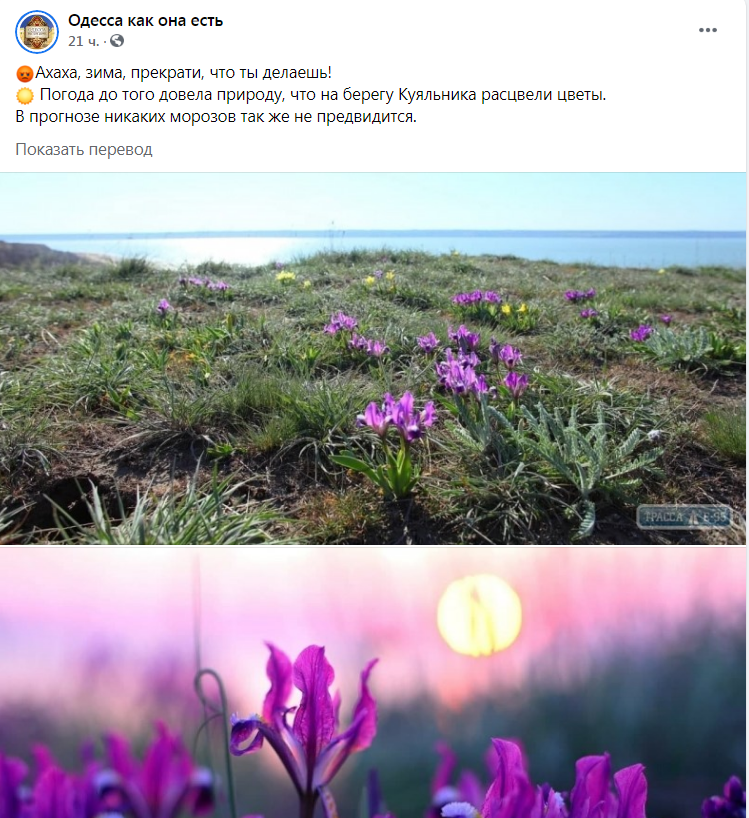Click the Трасса Е-95 watermark on photo
The width and height of the screenshot is (749, 818).
pos(684,516)
